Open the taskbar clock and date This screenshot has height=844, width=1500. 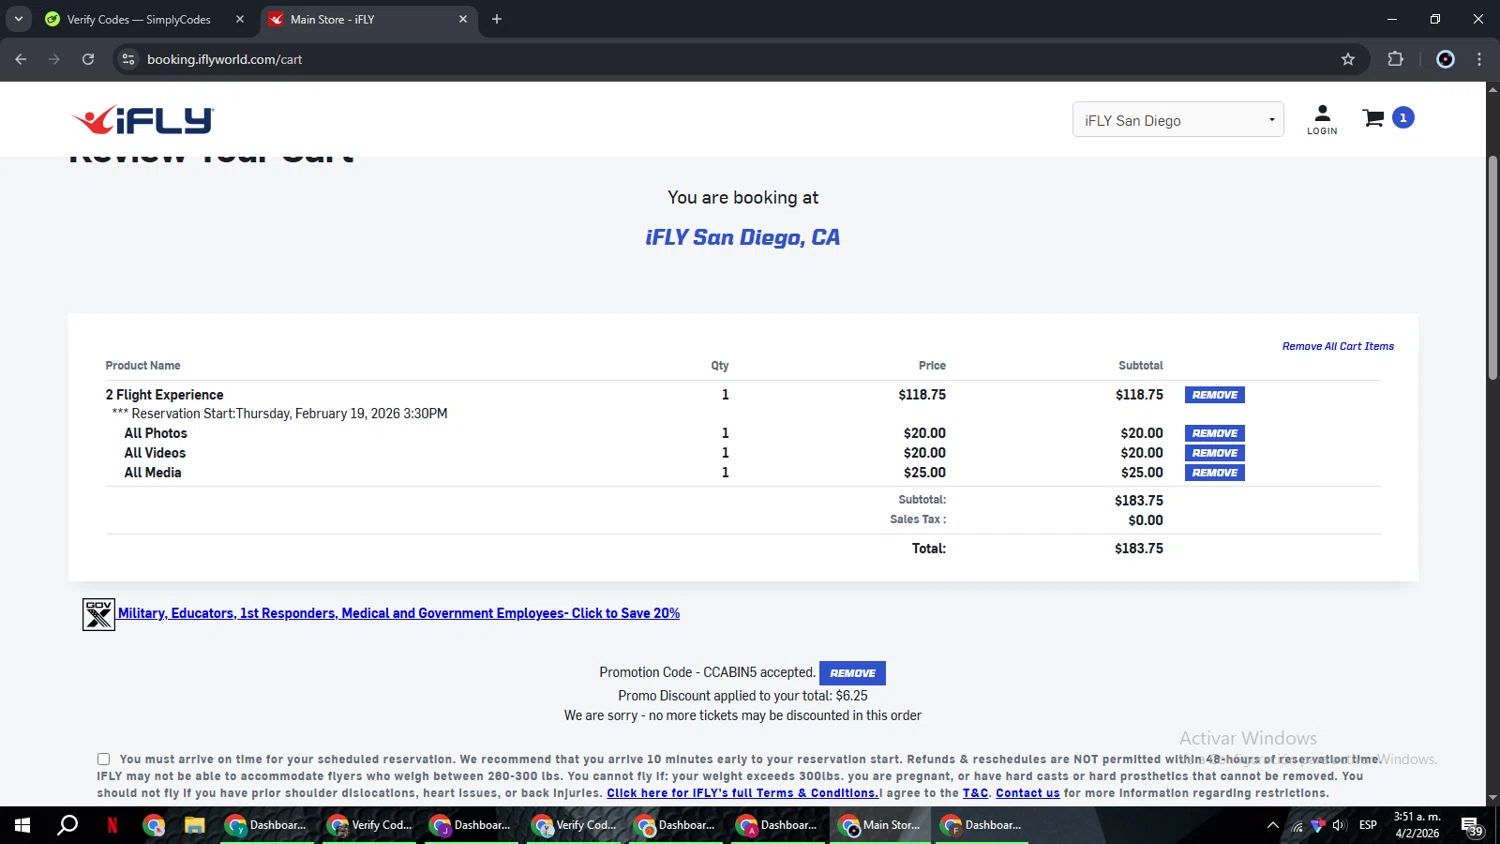coord(1417,825)
